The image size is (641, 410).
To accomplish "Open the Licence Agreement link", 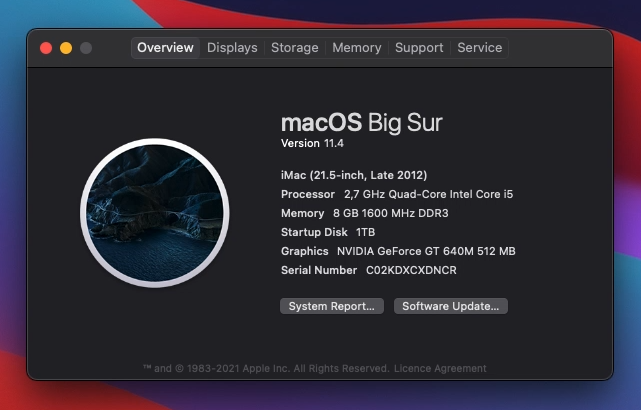I will [440, 368].
